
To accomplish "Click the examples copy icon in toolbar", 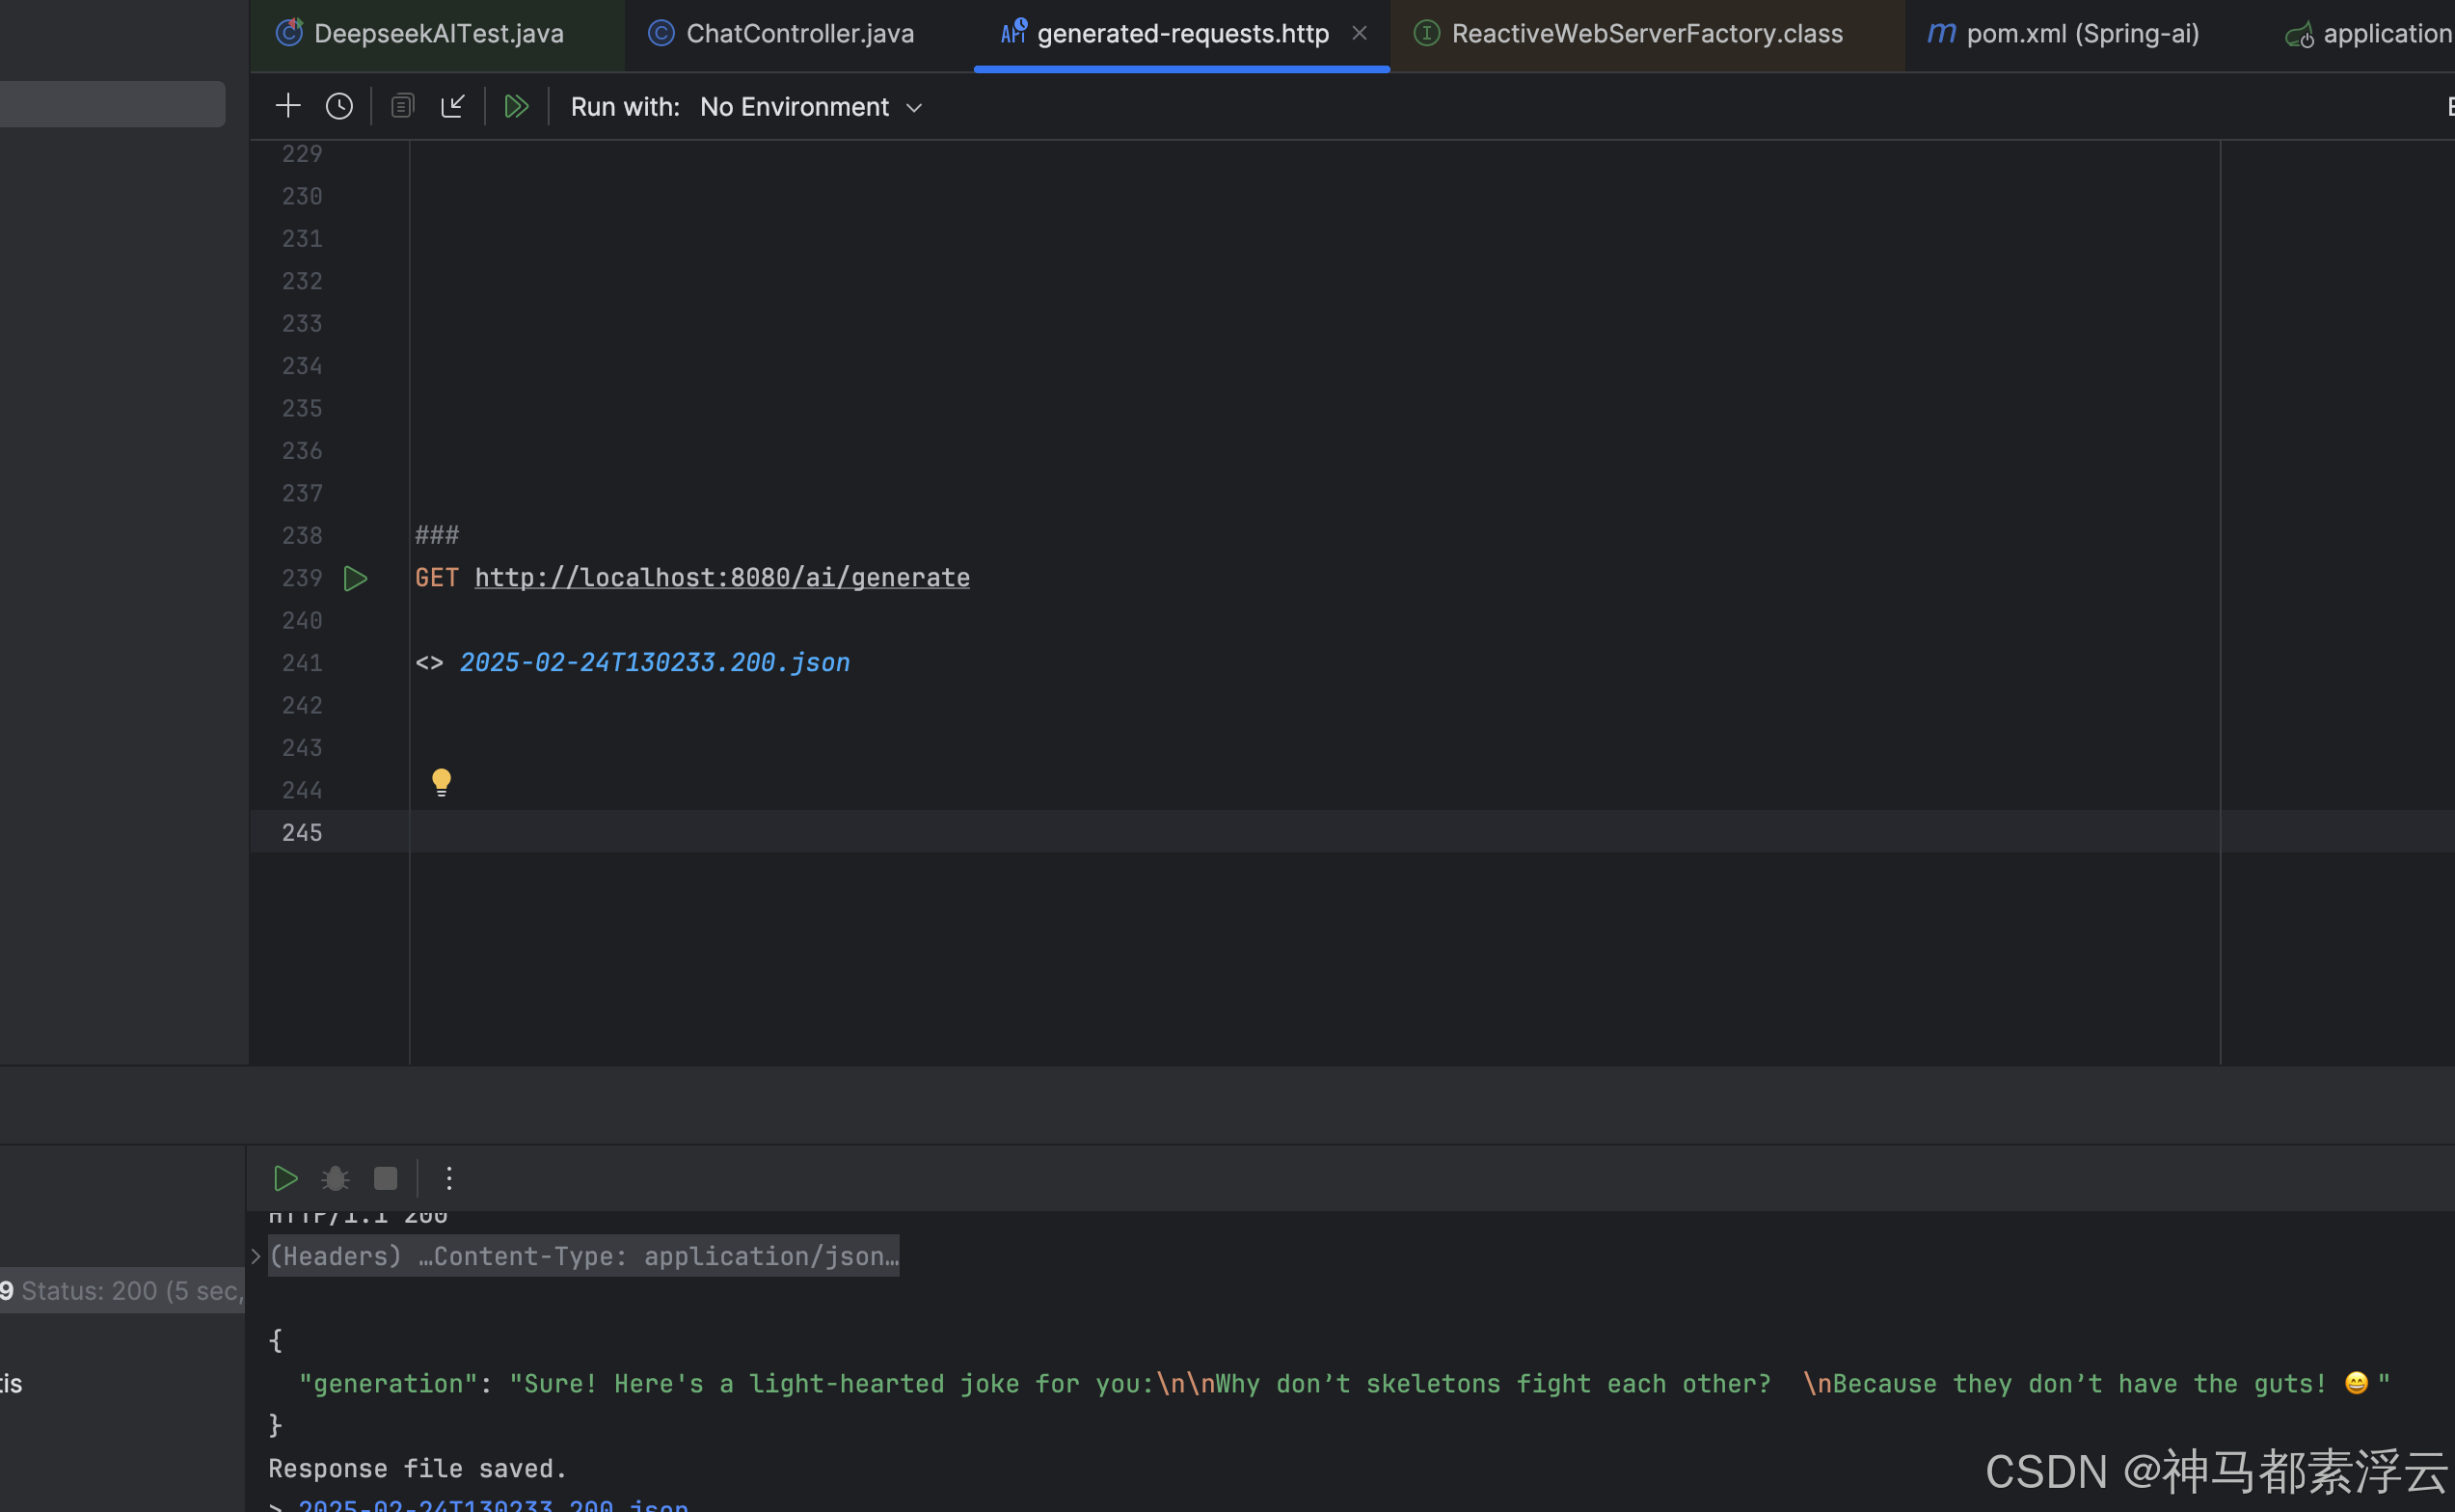I will coord(402,106).
